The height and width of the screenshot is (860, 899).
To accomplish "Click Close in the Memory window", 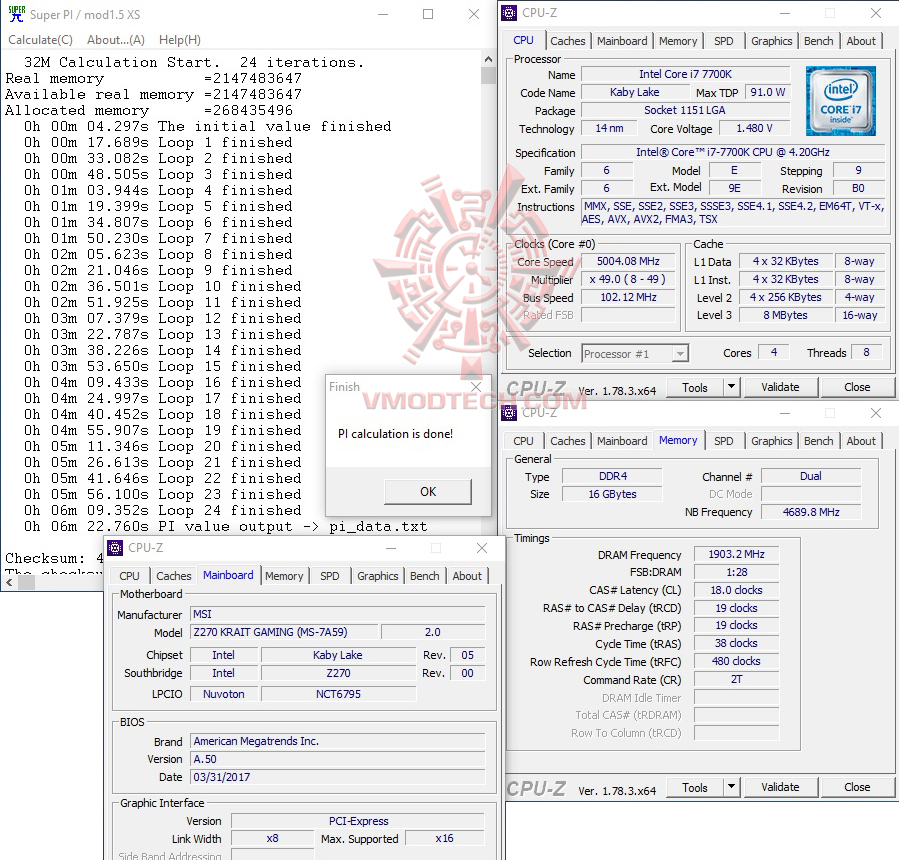I will point(857,787).
